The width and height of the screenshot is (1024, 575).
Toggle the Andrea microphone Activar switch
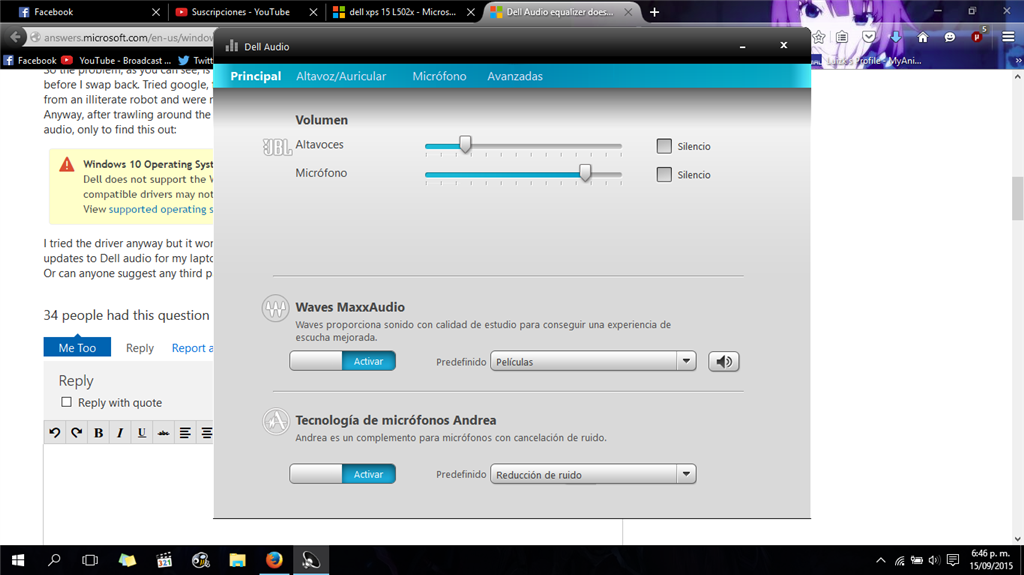coord(342,474)
